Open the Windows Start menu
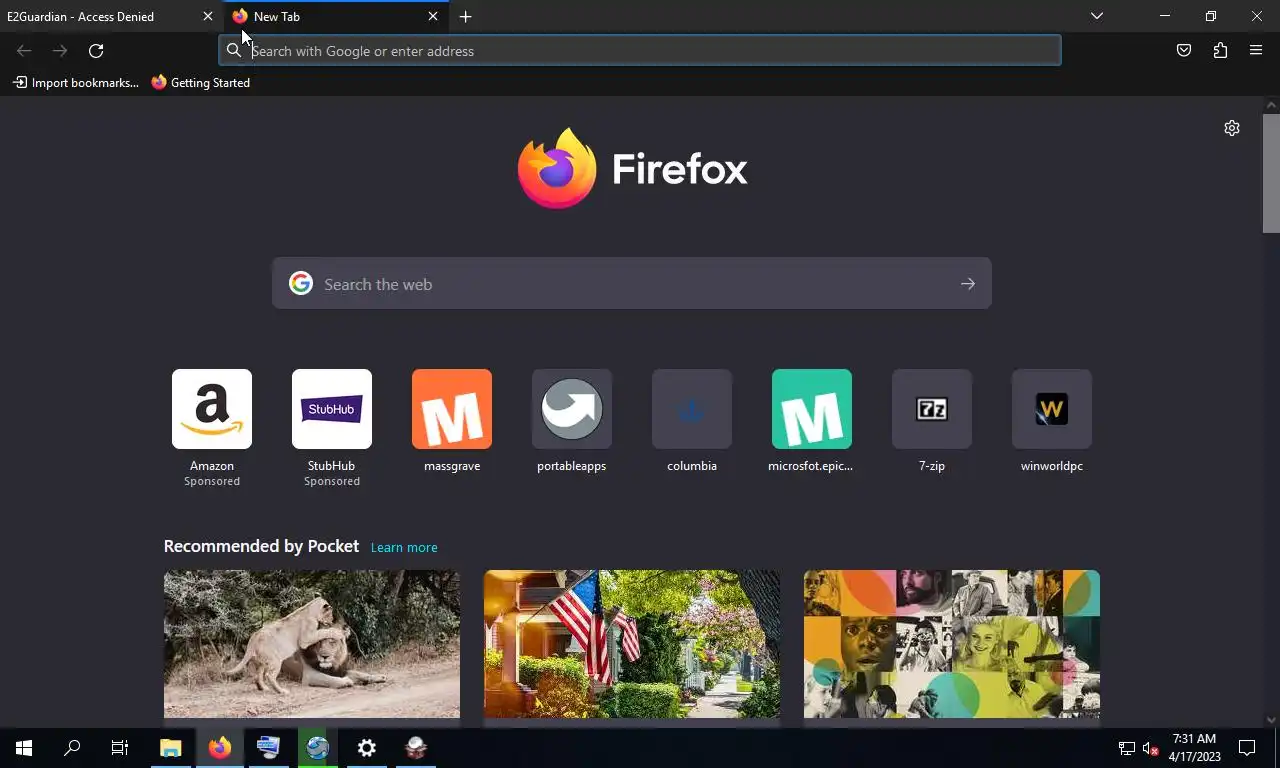Screen dimensions: 1280x768 [x=24, y=748]
